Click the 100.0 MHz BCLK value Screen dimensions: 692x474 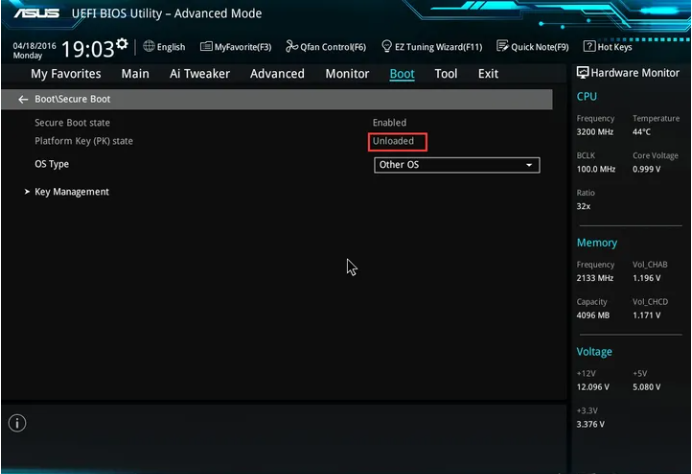tap(596, 169)
